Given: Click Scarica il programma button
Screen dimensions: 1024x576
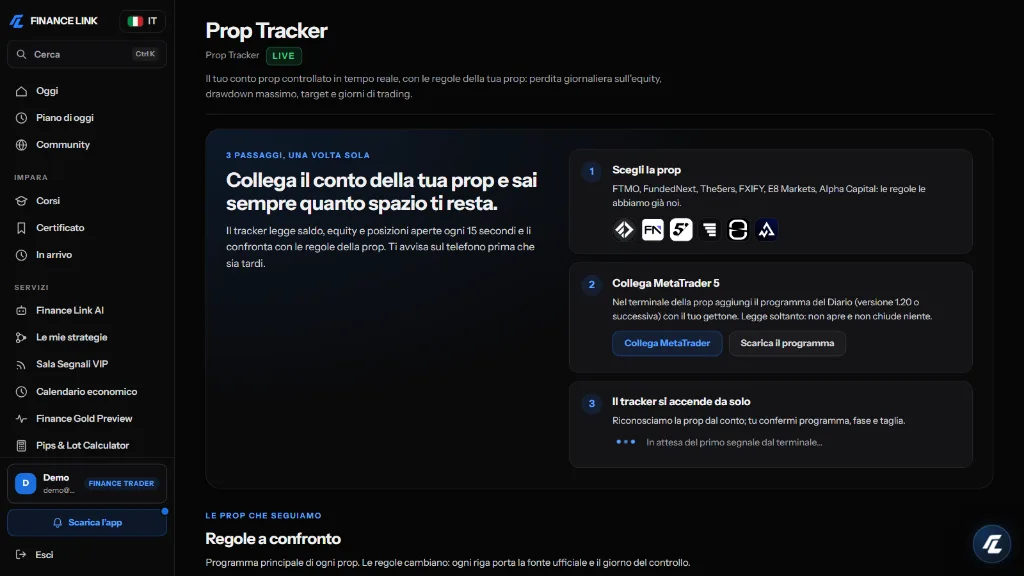Looking at the screenshot, I should [787, 343].
